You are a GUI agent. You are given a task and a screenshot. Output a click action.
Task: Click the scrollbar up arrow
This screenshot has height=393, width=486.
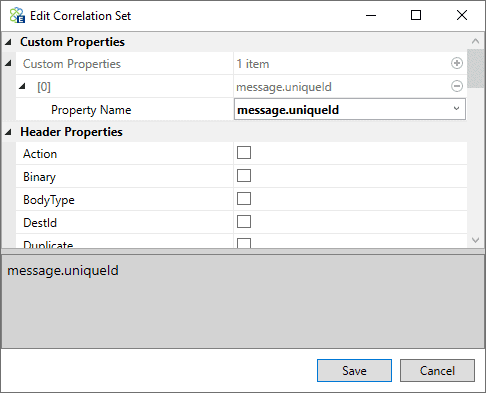point(476,41)
